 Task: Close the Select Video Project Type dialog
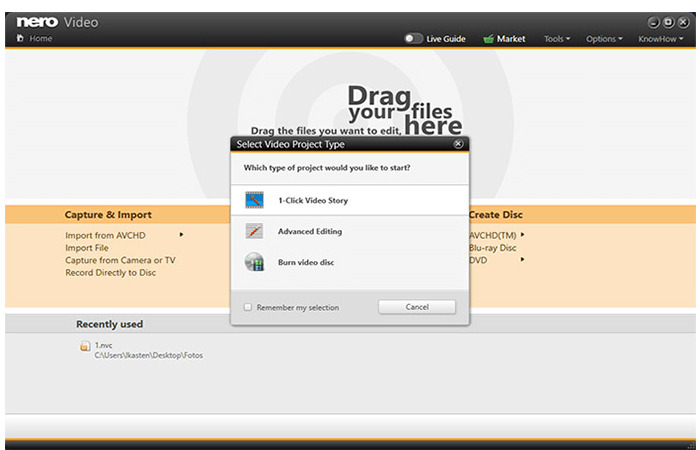click(458, 144)
